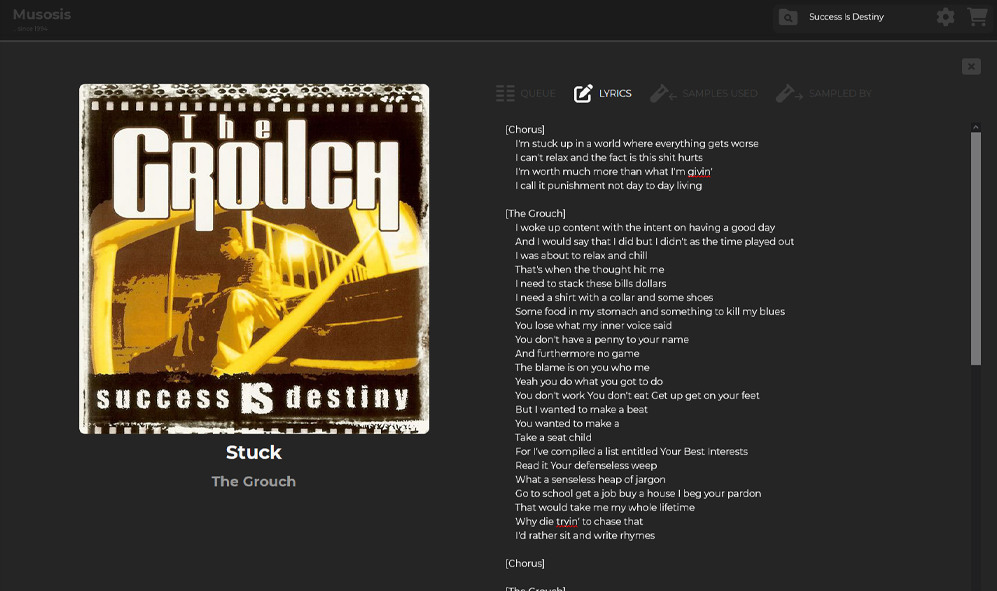Click the Success Is Destiny album cover
The height and width of the screenshot is (591, 997).
point(254,258)
